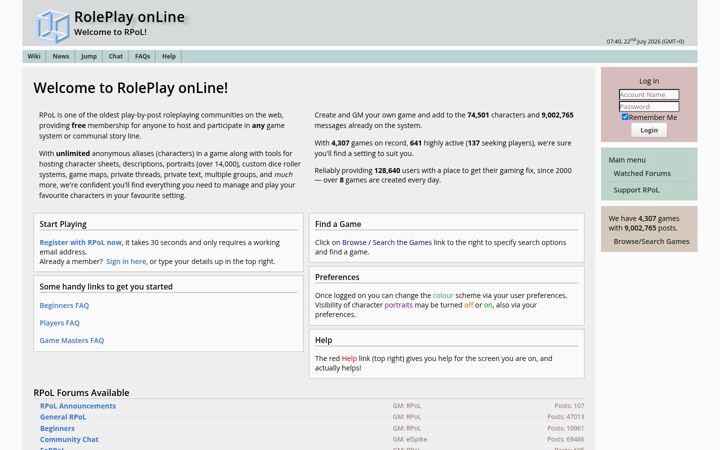720x450 pixels.
Task: Click Some handy links to get you started heading
Action: pos(106,287)
